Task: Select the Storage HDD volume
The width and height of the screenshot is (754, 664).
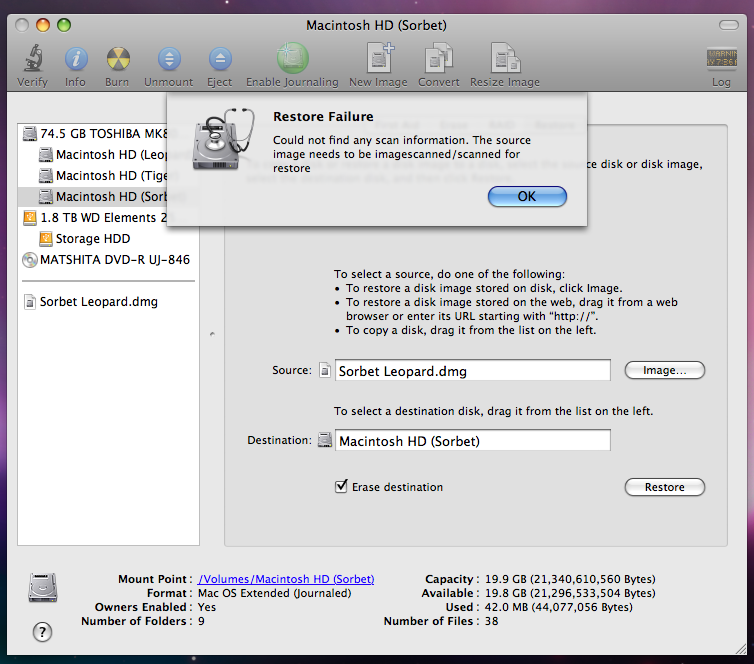Action: [x=85, y=239]
